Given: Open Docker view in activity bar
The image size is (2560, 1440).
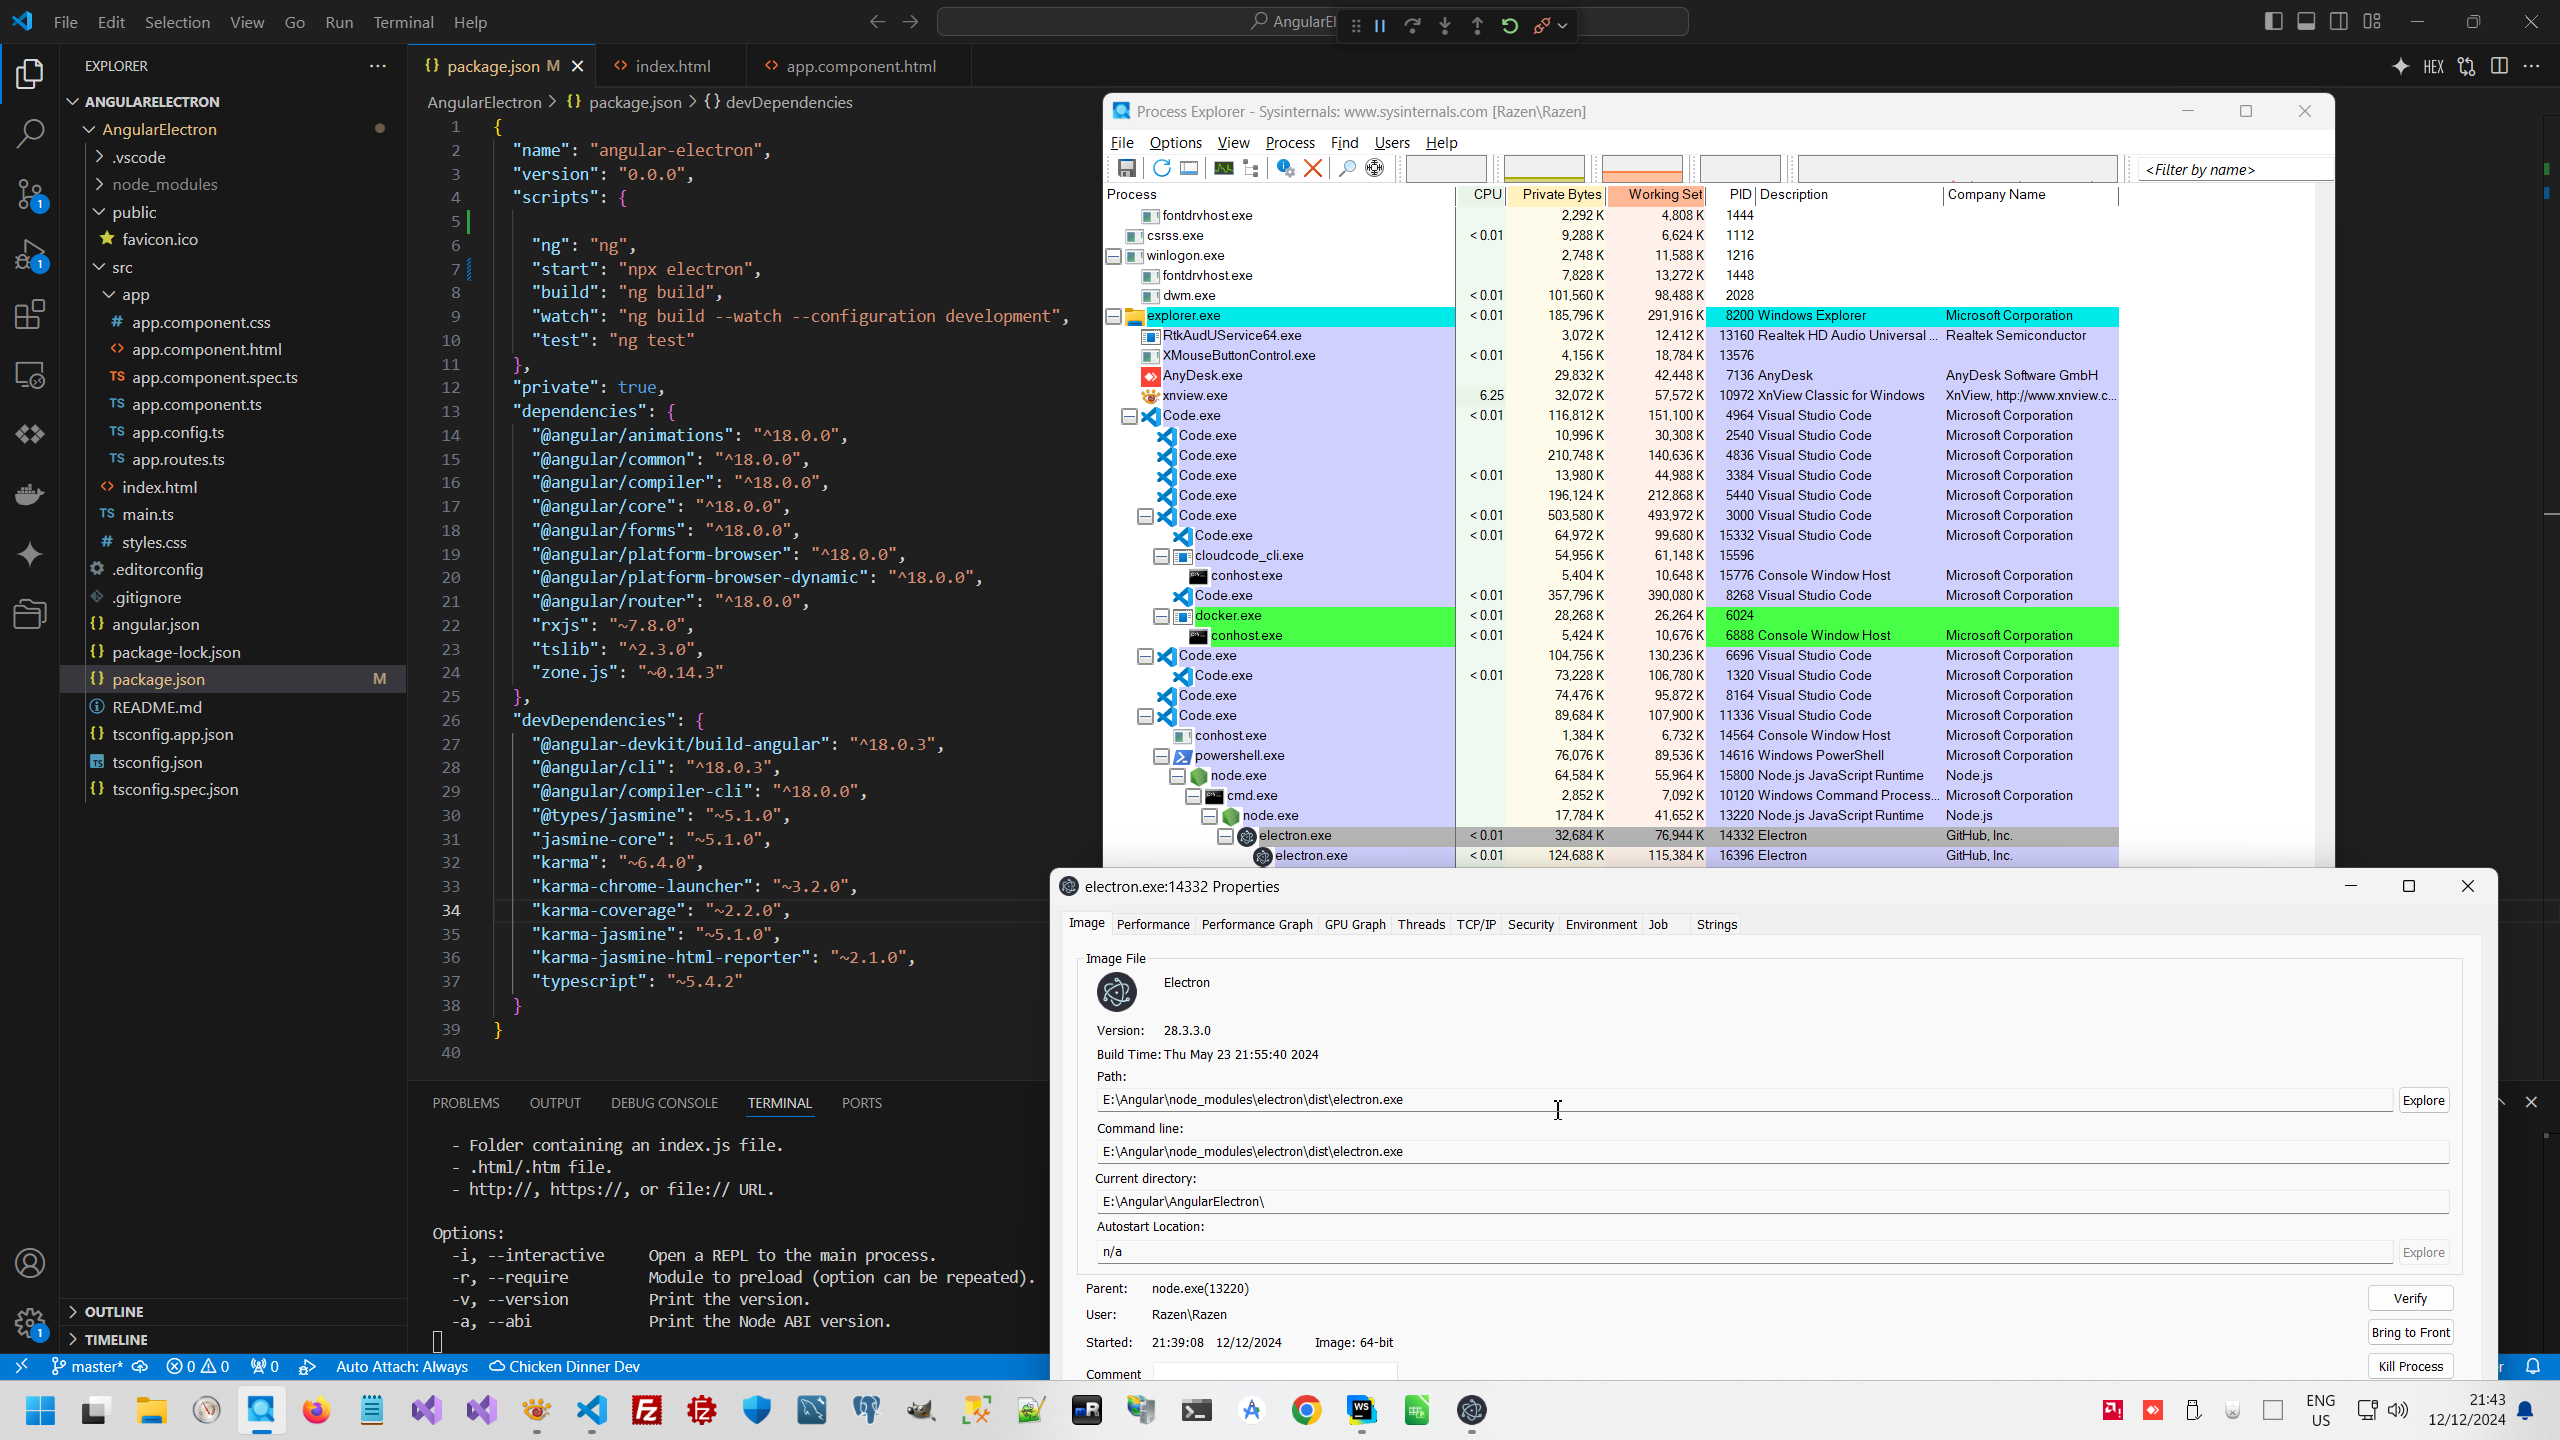Looking at the screenshot, I should point(30,494).
